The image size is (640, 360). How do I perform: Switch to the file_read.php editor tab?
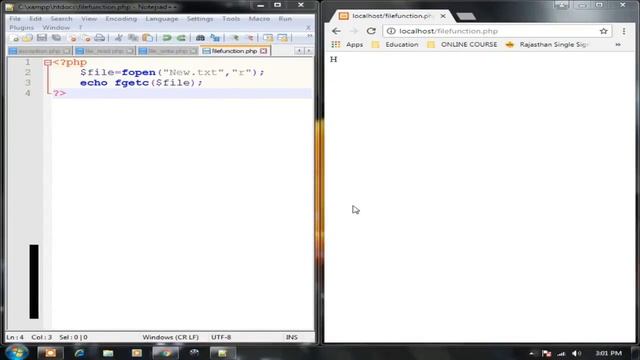pyautogui.click(x=105, y=51)
